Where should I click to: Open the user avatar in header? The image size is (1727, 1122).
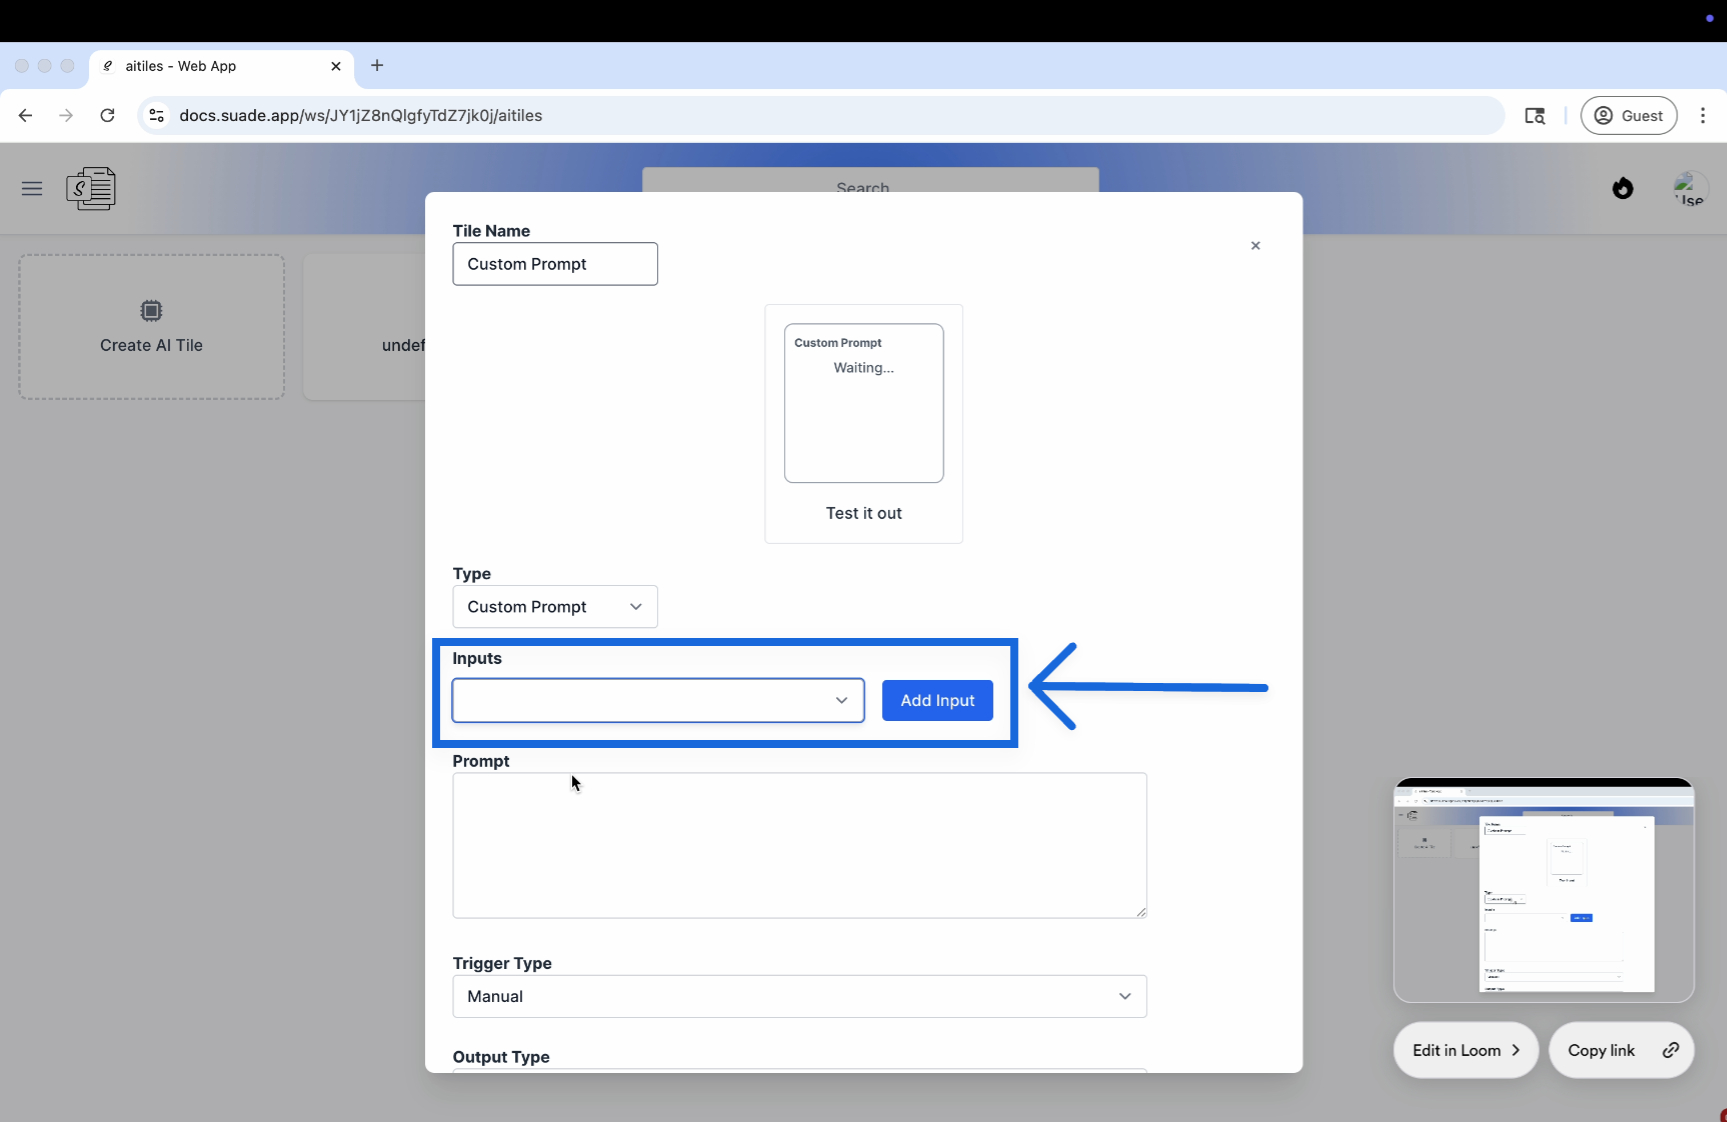(1690, 188)
